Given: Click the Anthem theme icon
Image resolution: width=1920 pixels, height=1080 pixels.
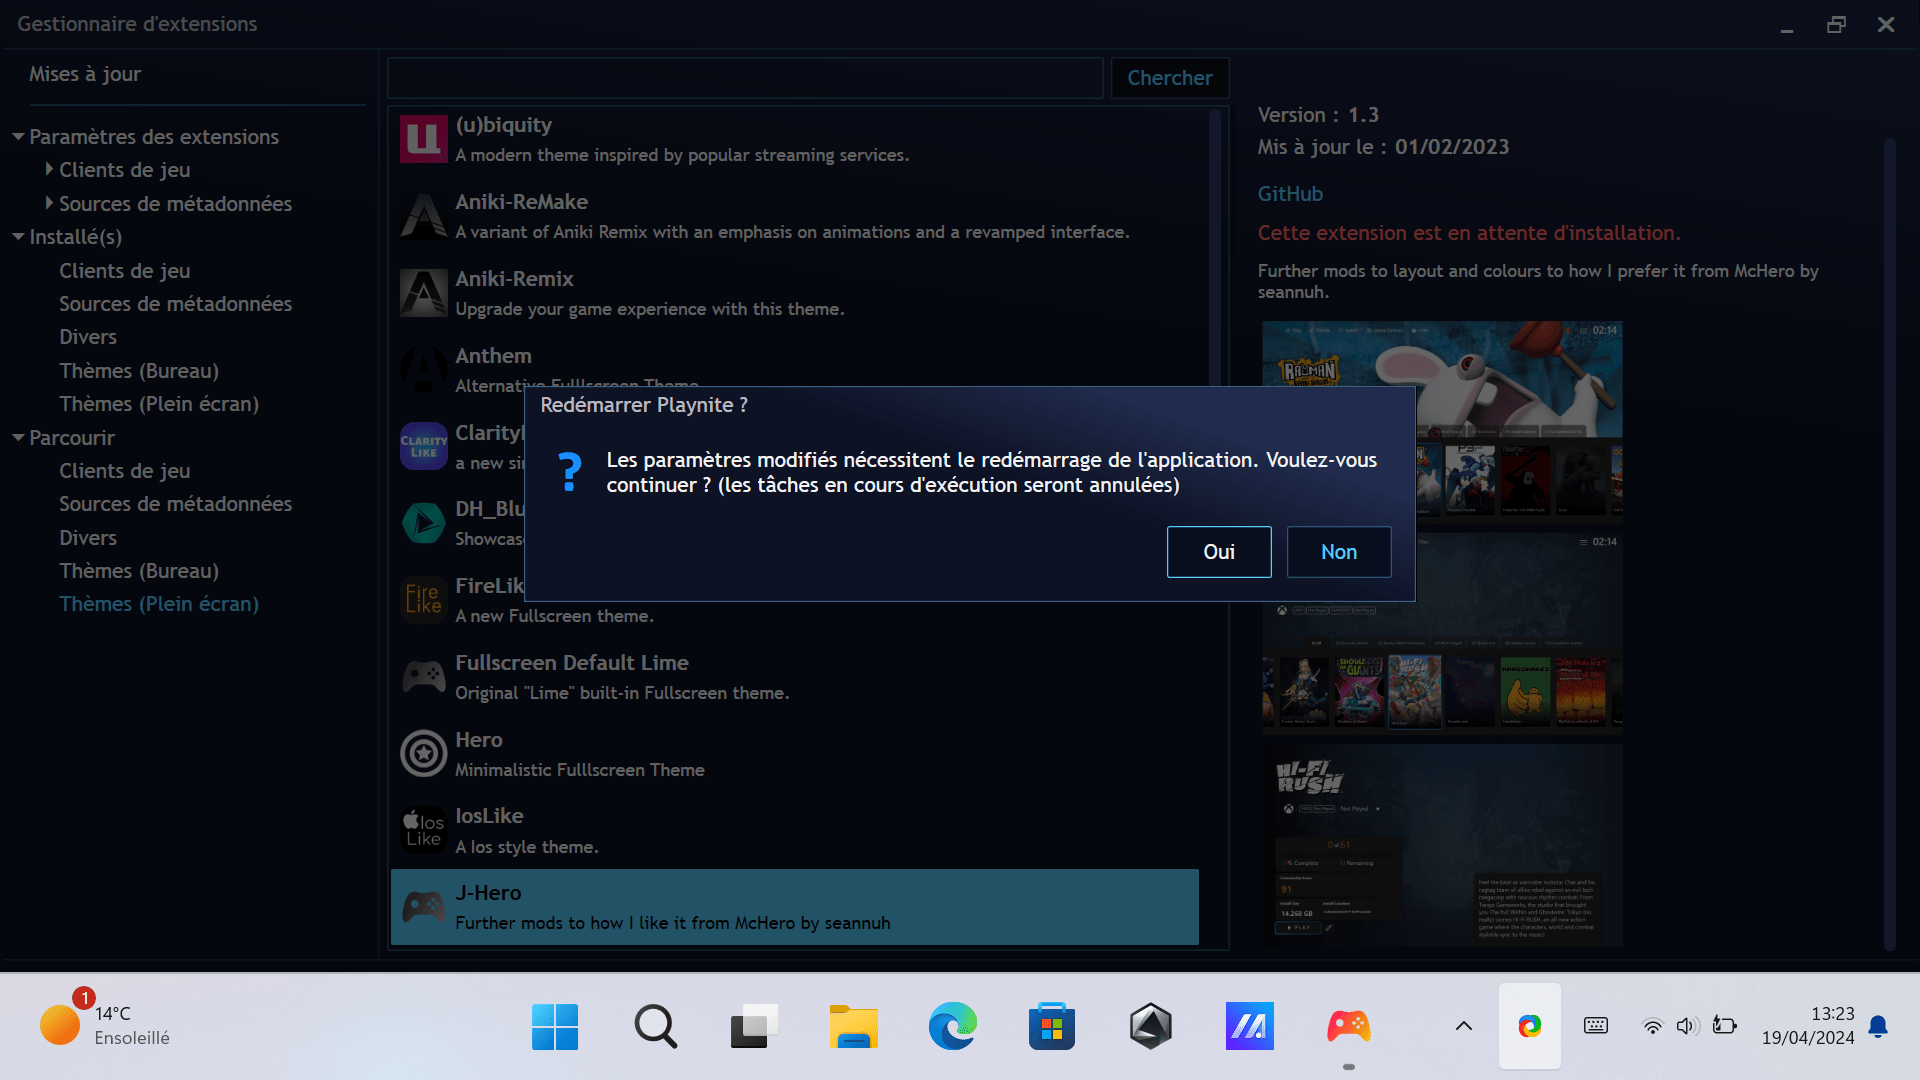Looking at the screenshot, I should [x=424, y=369].
